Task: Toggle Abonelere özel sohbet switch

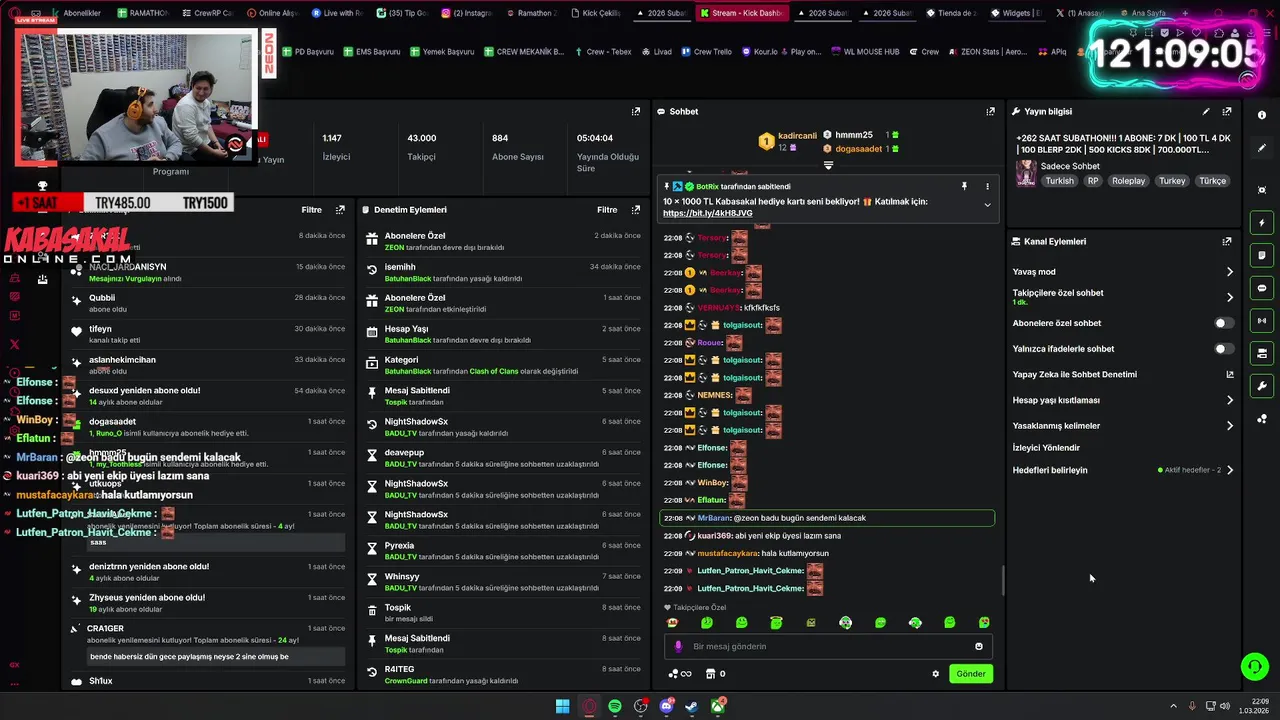Action: tap(1223, 323)
